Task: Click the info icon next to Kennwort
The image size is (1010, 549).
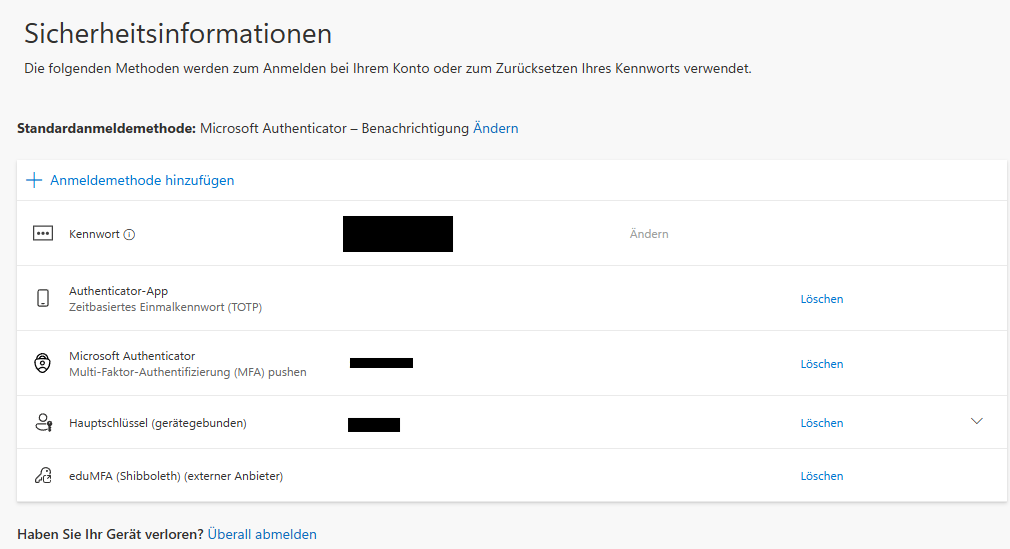Action: pos(129,234)
